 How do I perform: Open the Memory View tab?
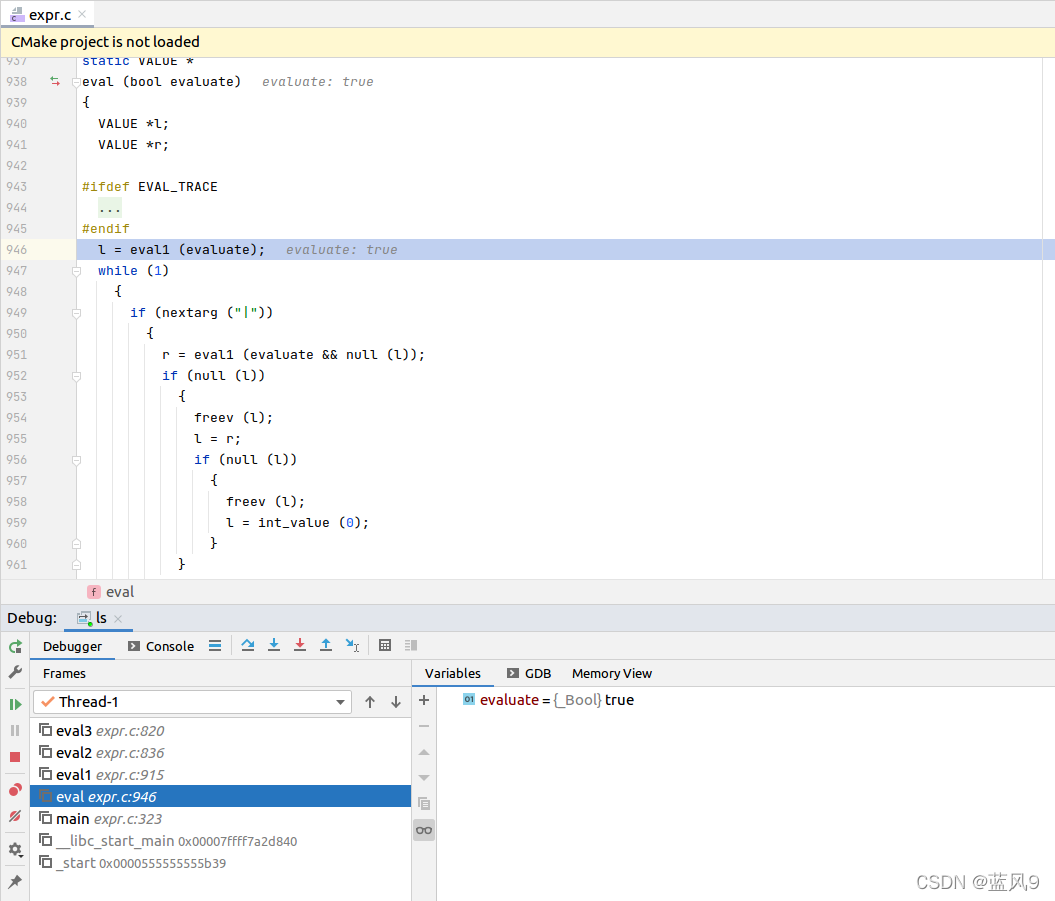tap(611, 673)
